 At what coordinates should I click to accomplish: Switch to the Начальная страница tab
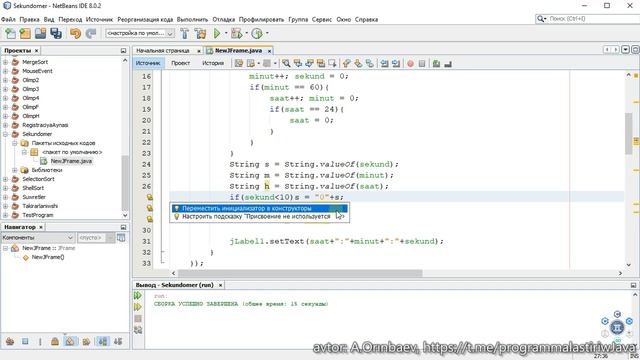coord(163,51)
